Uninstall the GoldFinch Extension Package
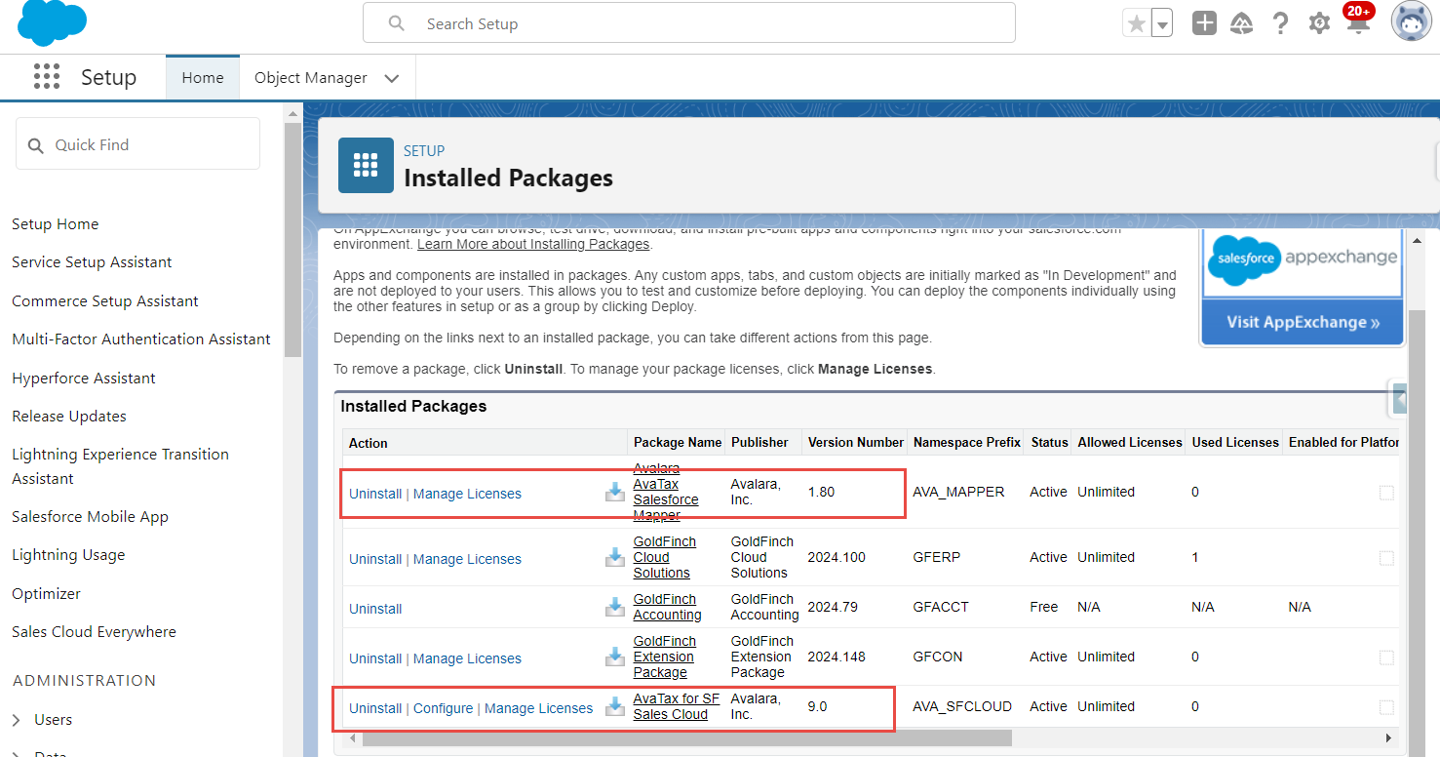The image size is (1440, 757). pyautogui.click(x=375, y=658)
